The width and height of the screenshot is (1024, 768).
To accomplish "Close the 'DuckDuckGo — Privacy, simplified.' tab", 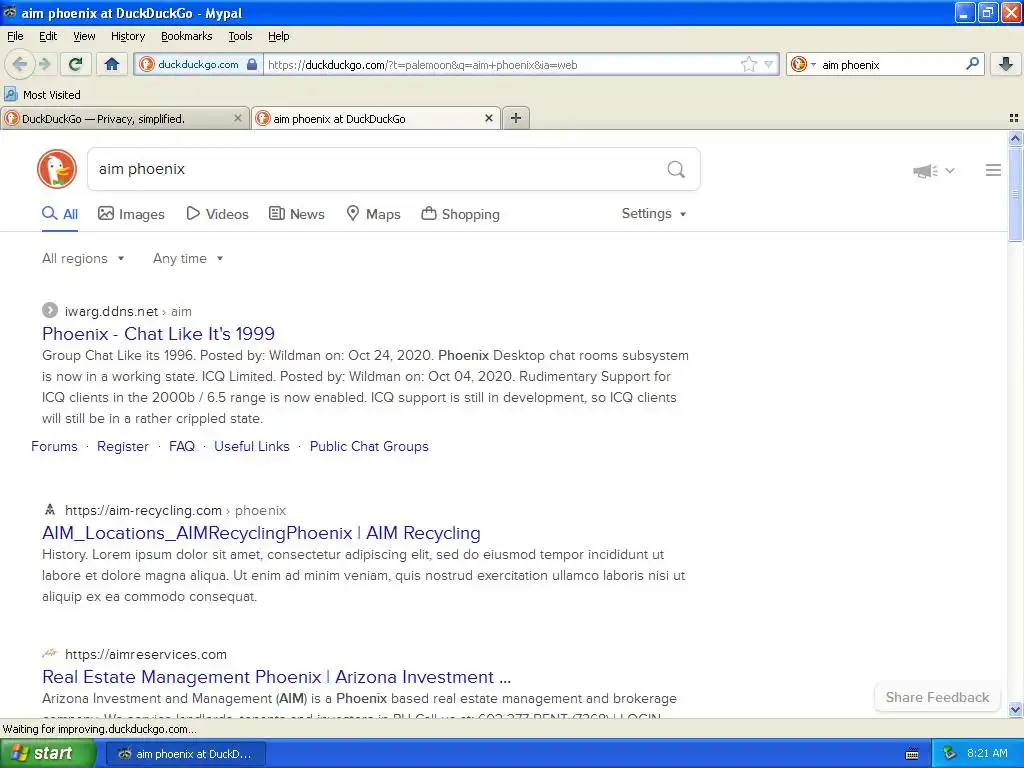I will click(x=238, y=118).
